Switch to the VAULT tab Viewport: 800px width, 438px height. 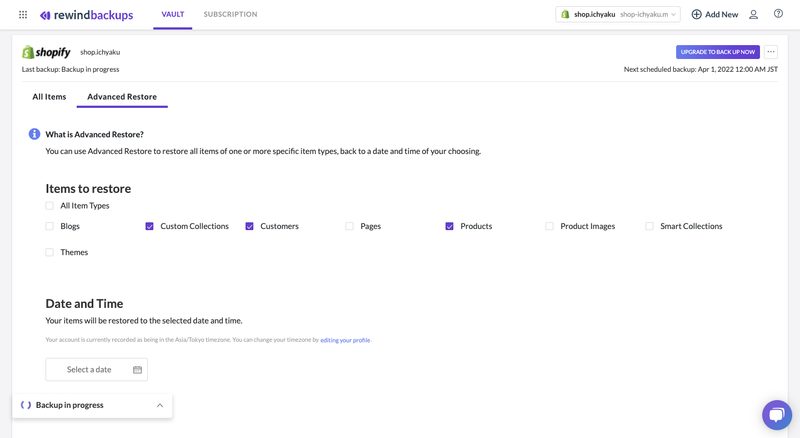pyautogui.click(x=172, y=14)
